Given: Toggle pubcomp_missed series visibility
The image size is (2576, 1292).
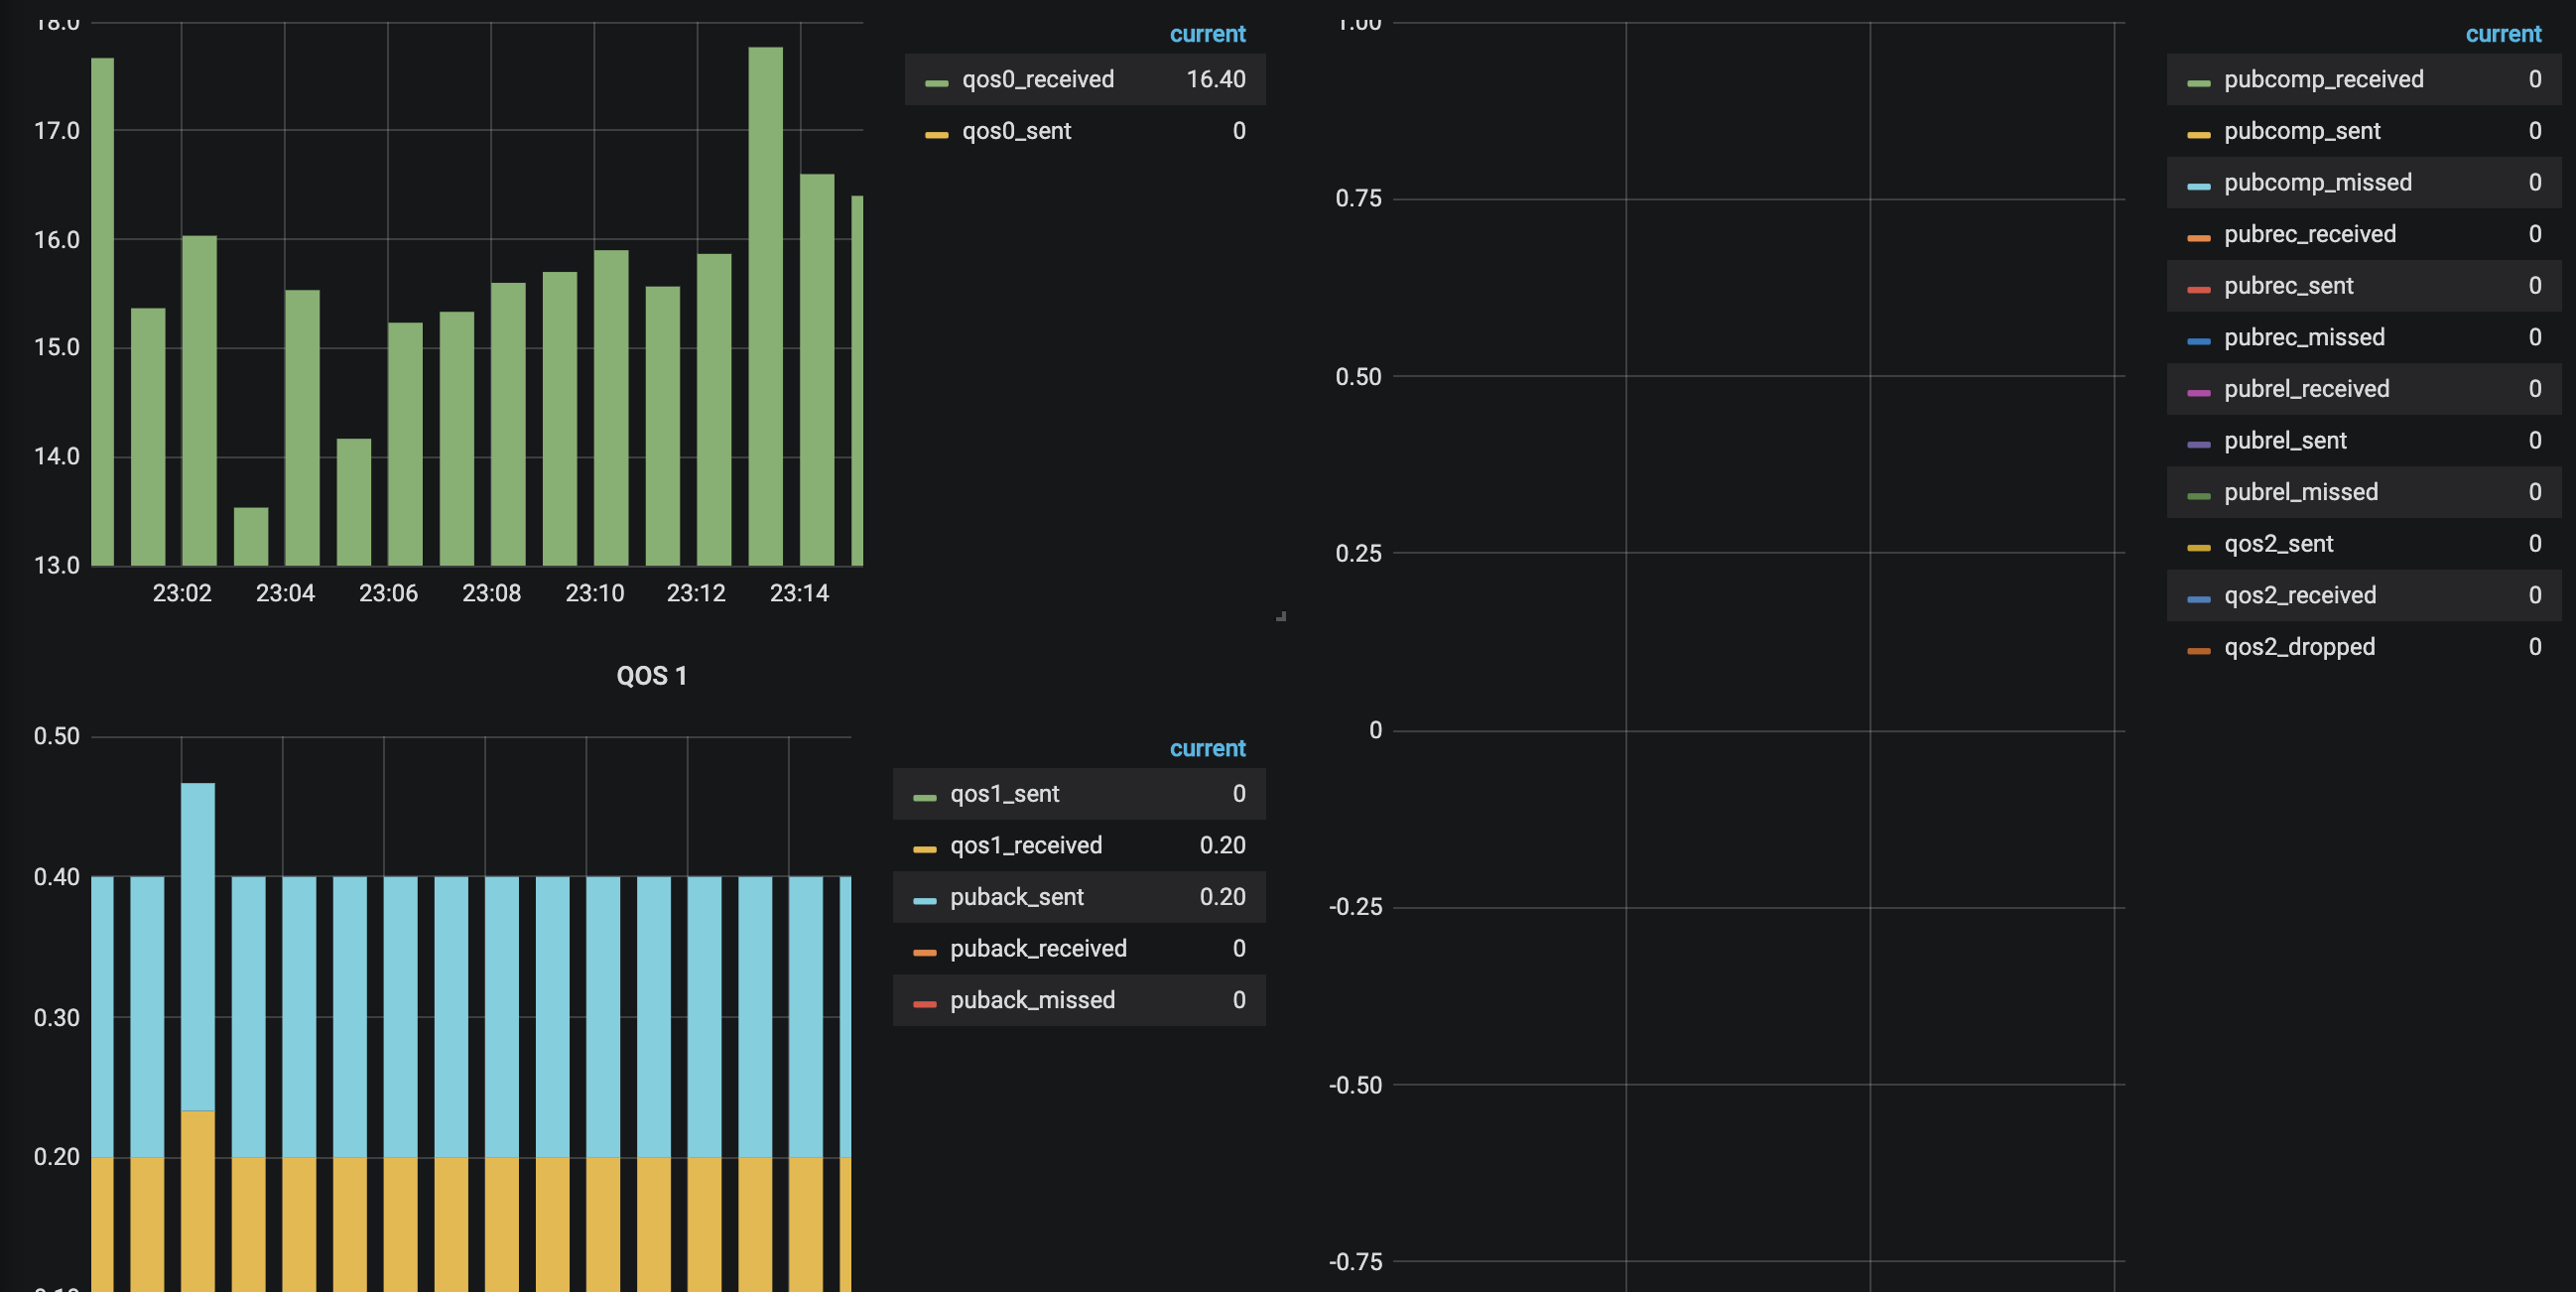Looking at the screenshot, I should [x=2317, y=183].
